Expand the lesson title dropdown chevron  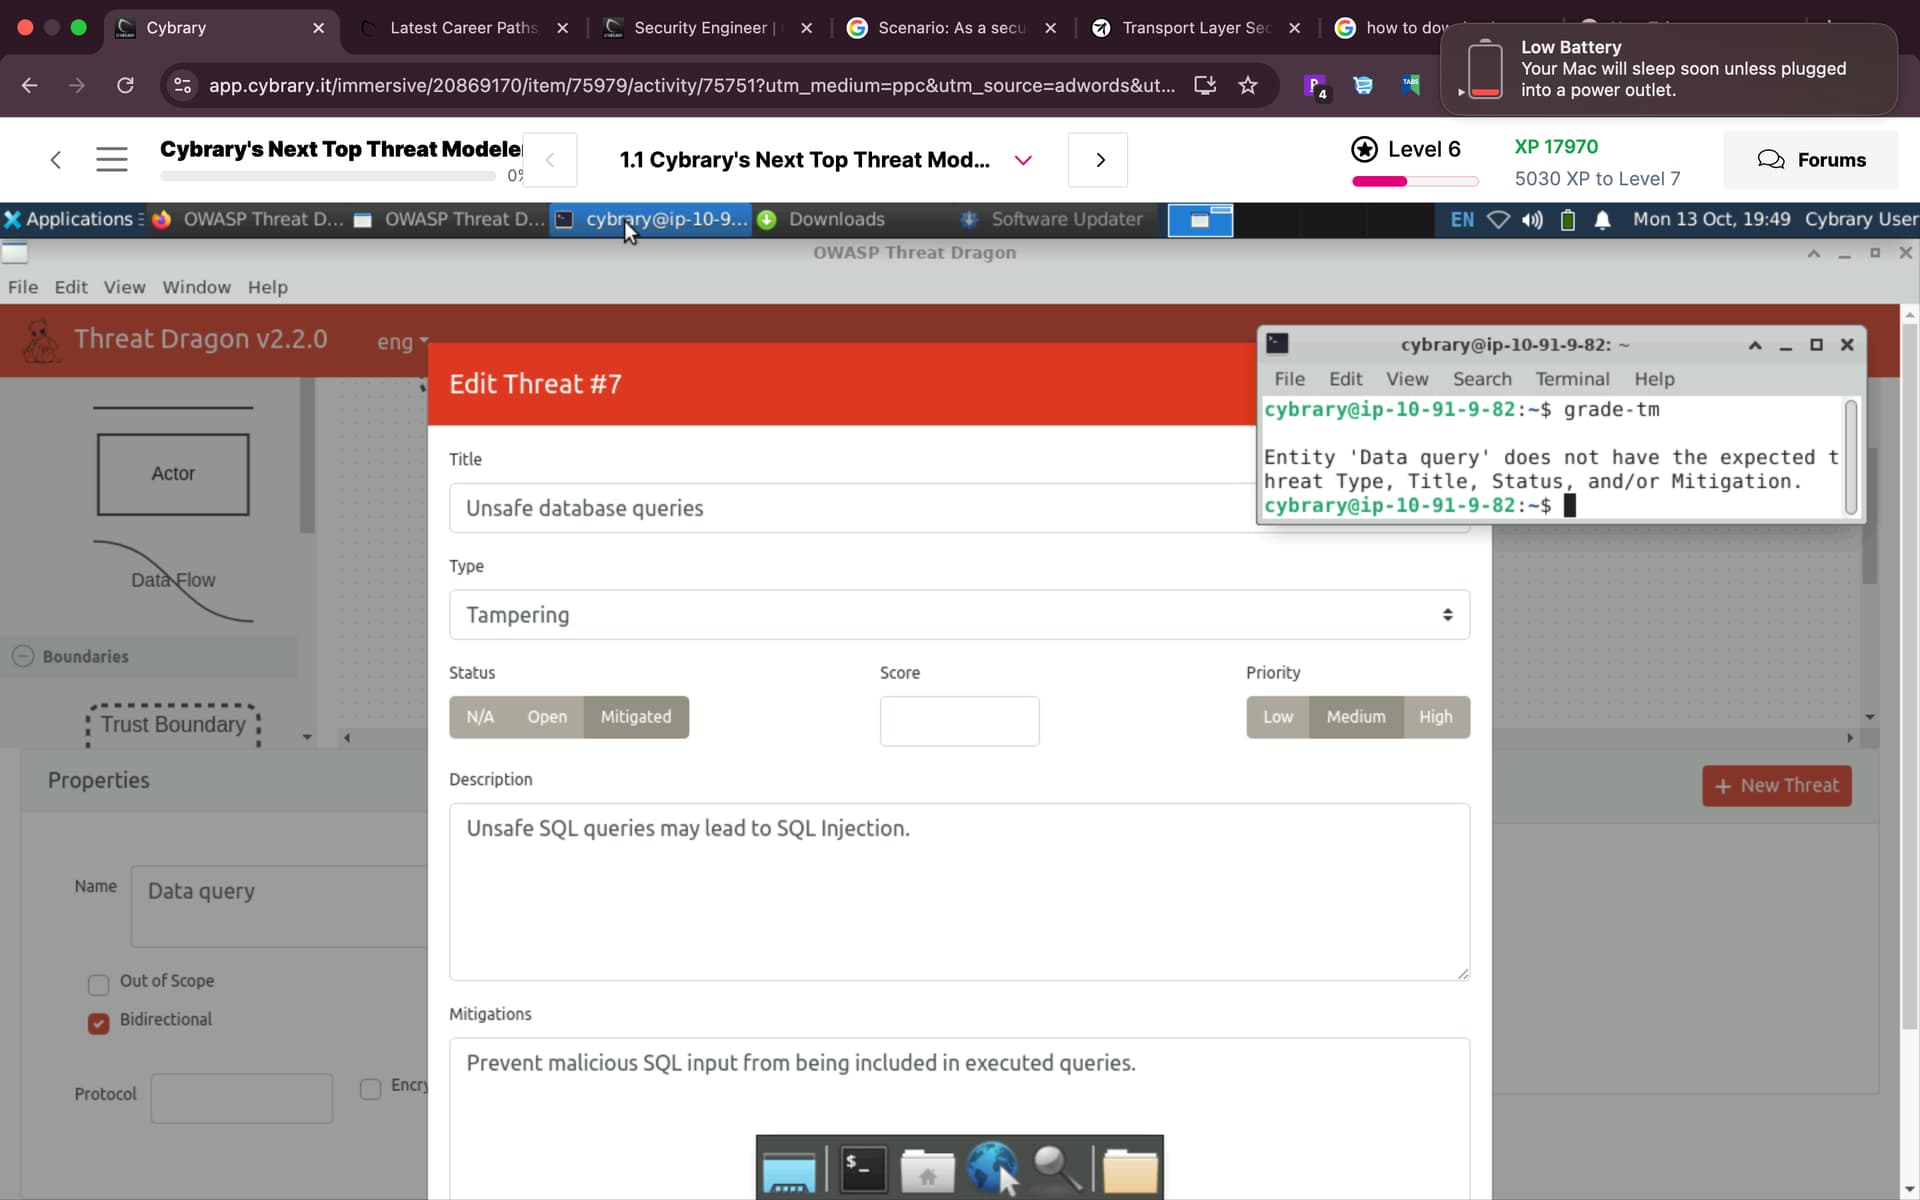click(1022, 160)
